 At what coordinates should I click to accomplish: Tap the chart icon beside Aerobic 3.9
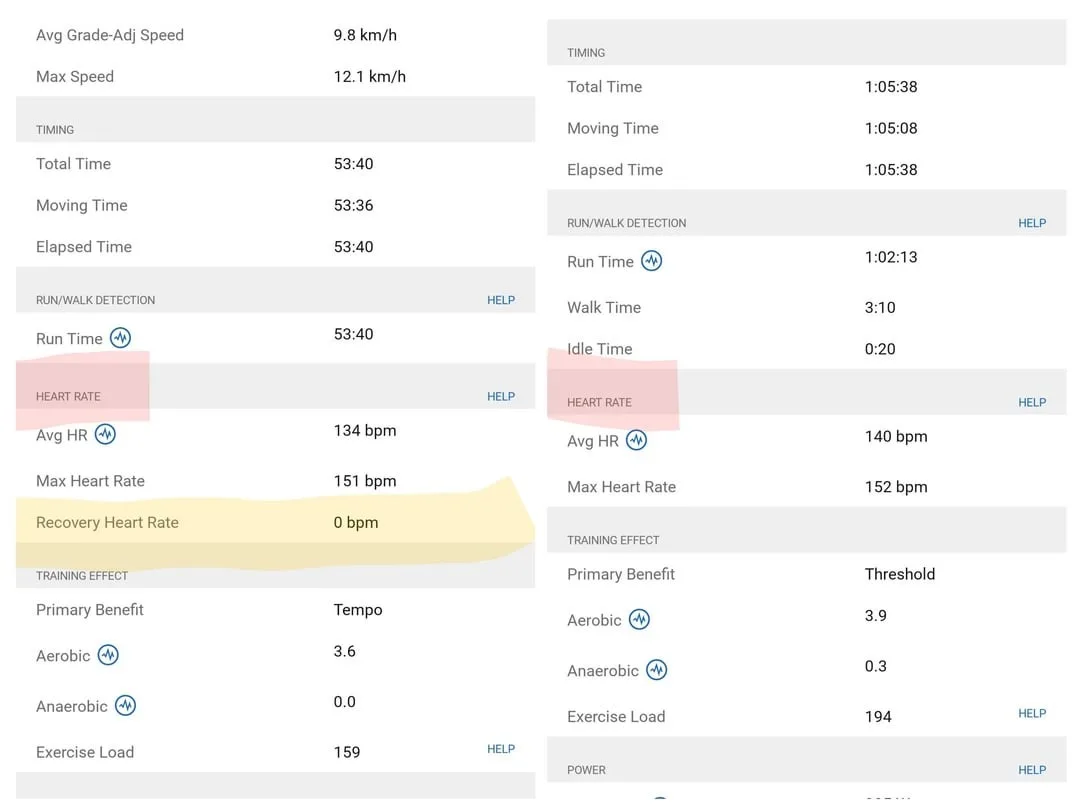[x=639, y=620]
